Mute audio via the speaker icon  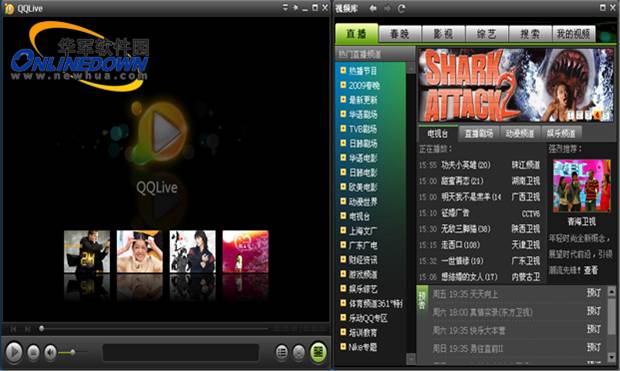tap(50, 352)
